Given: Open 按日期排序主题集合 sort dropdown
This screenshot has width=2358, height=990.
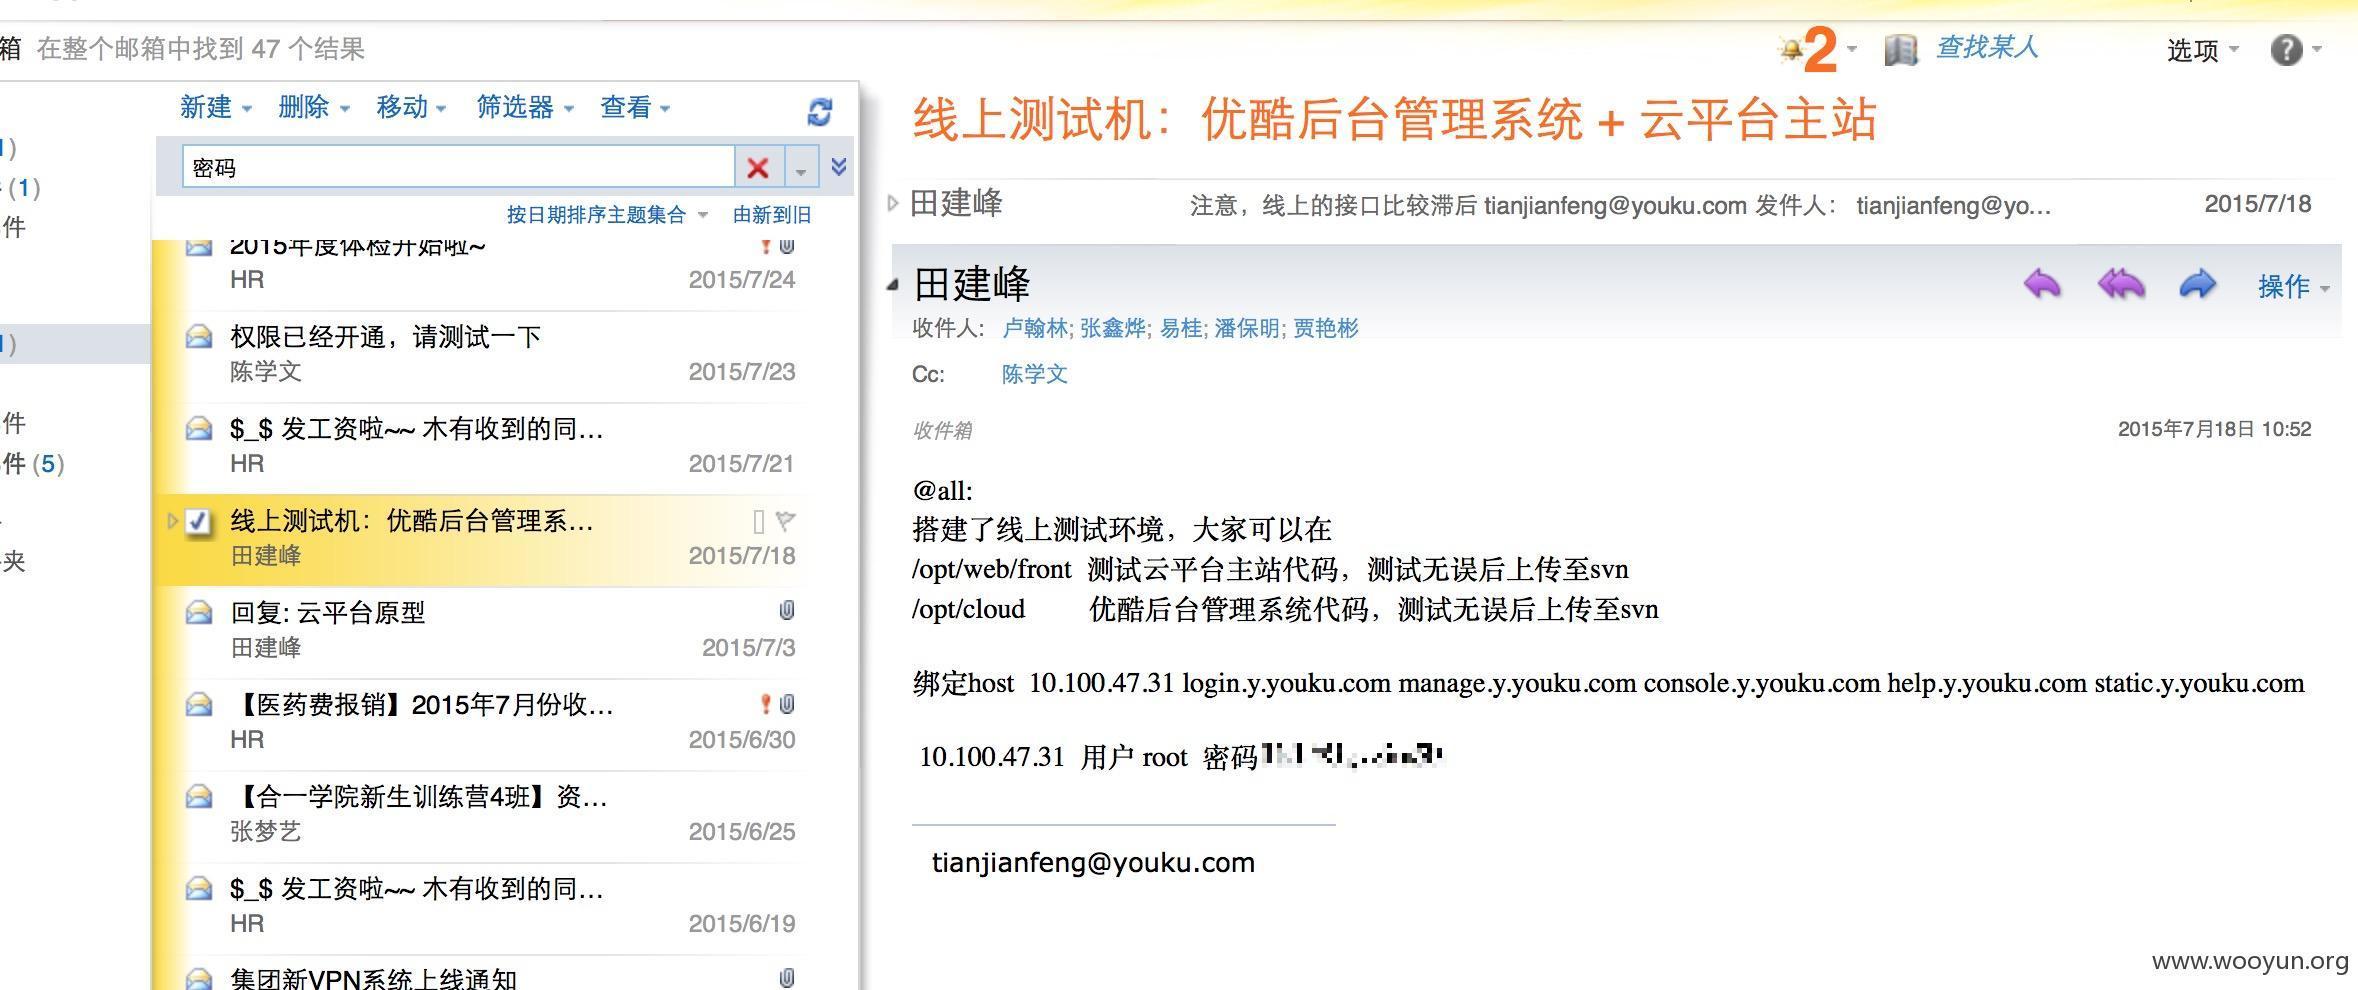Looking at the screenshot, I should click(x=607, y=215).
